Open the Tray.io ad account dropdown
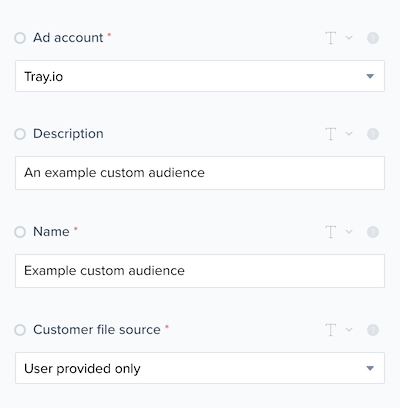 coord(200,76)
